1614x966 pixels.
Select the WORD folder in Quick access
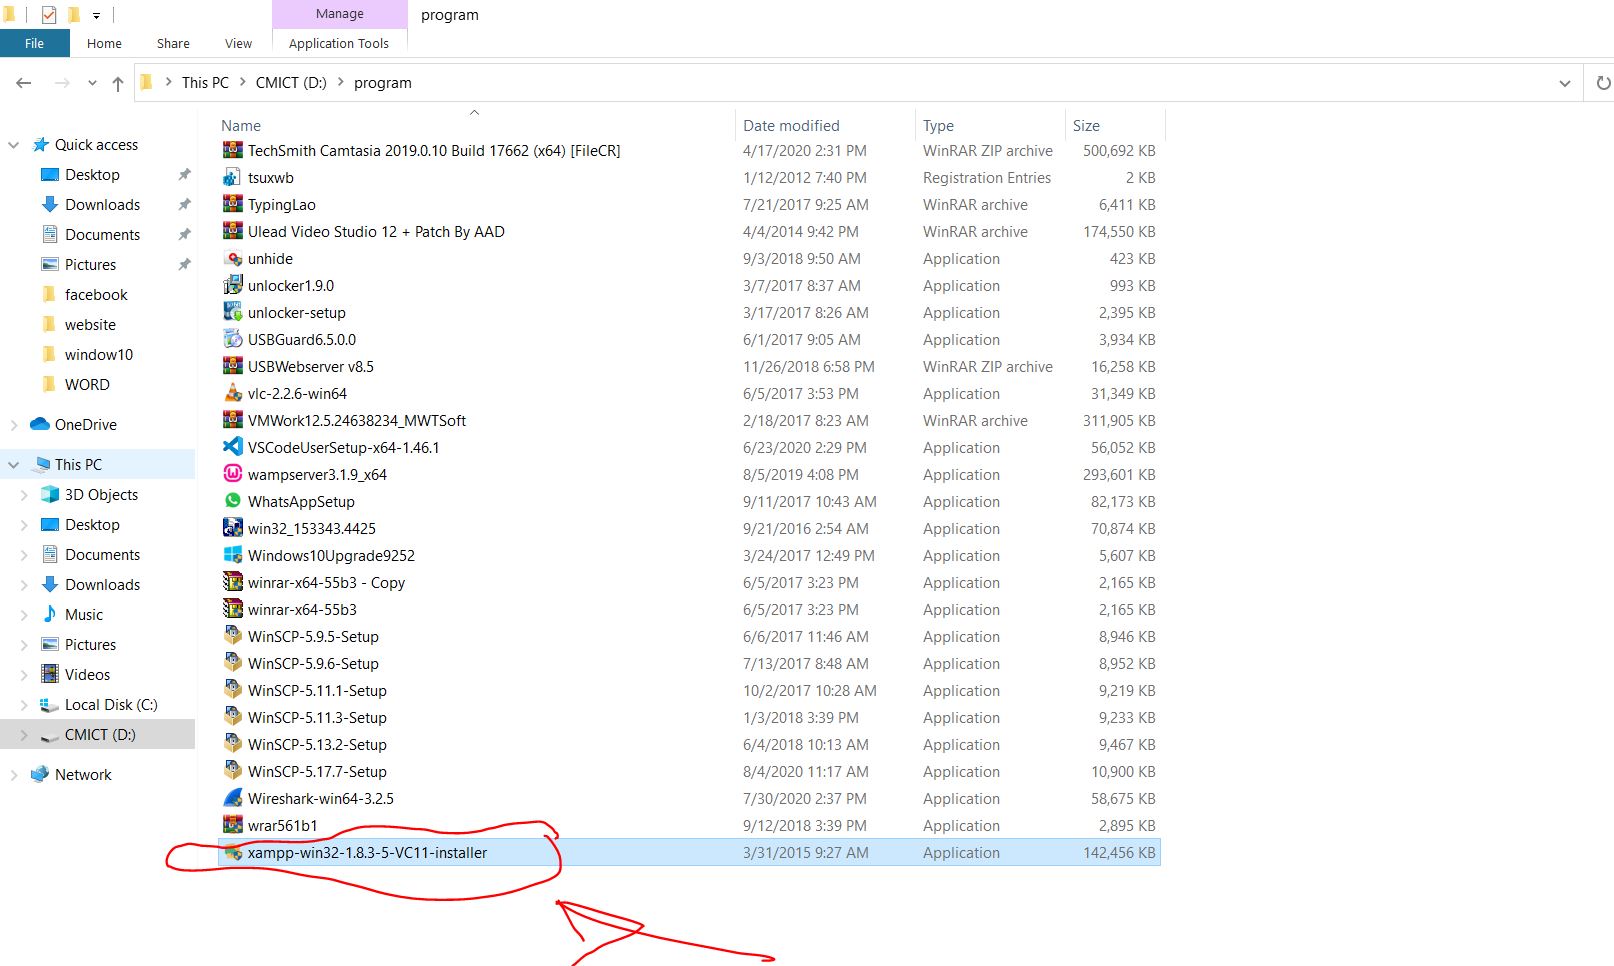[87, 384]
